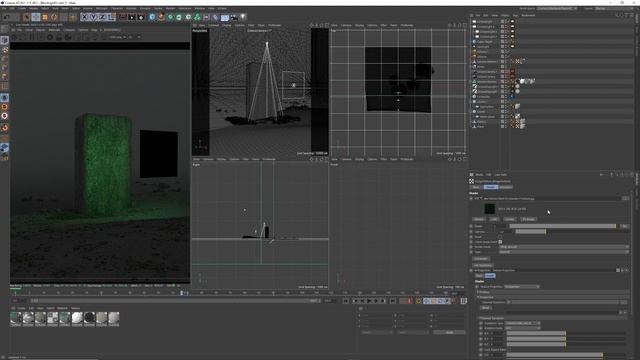
Task: Open the Create menu
Action: (x=22, y=9)
